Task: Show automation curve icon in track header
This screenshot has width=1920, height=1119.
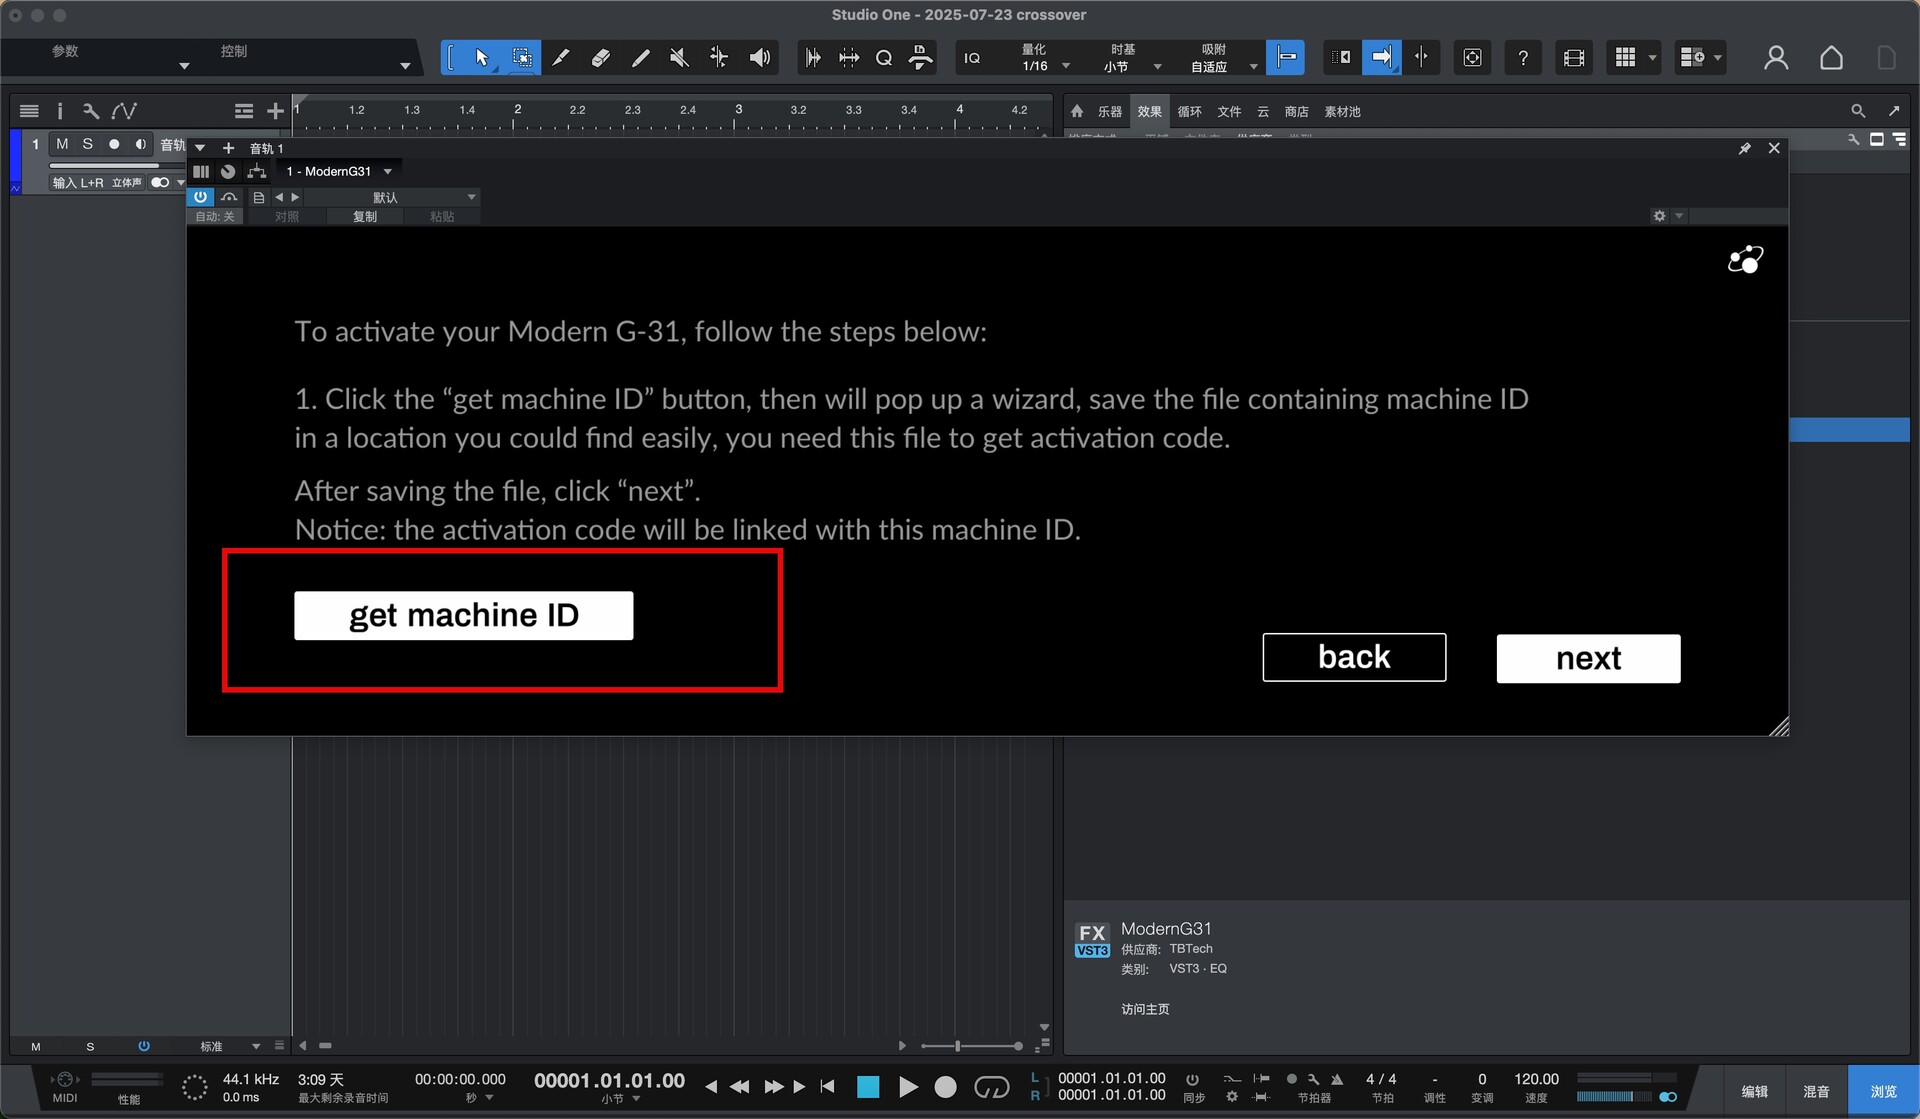Action: tap(124, 111)
